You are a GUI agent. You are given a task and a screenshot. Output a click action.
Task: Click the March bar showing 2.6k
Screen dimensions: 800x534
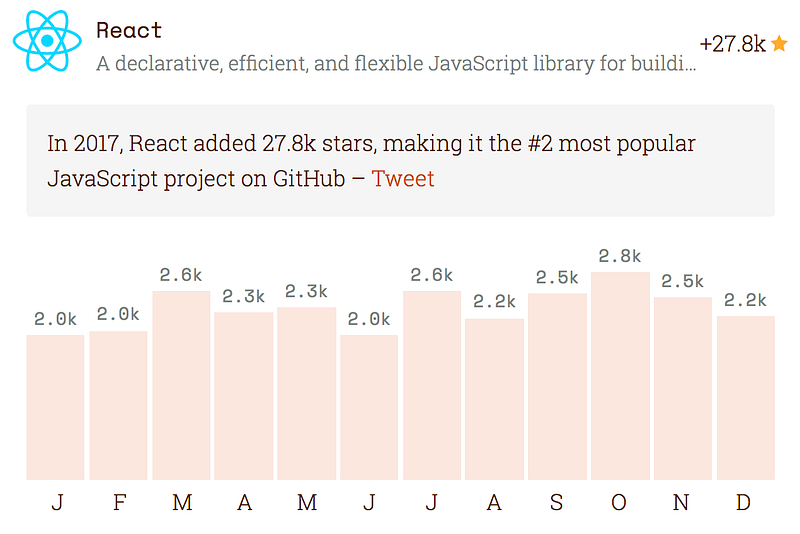pos(181,385)
